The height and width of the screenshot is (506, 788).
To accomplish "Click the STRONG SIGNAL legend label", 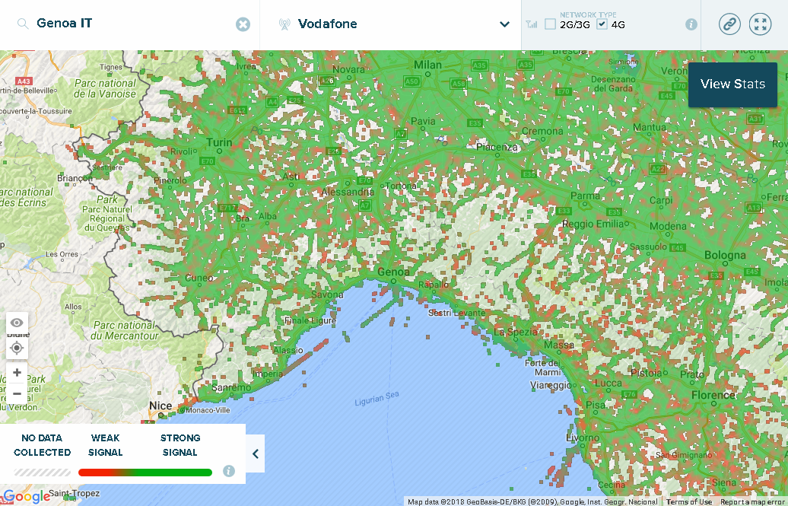I will click(180, 445).
